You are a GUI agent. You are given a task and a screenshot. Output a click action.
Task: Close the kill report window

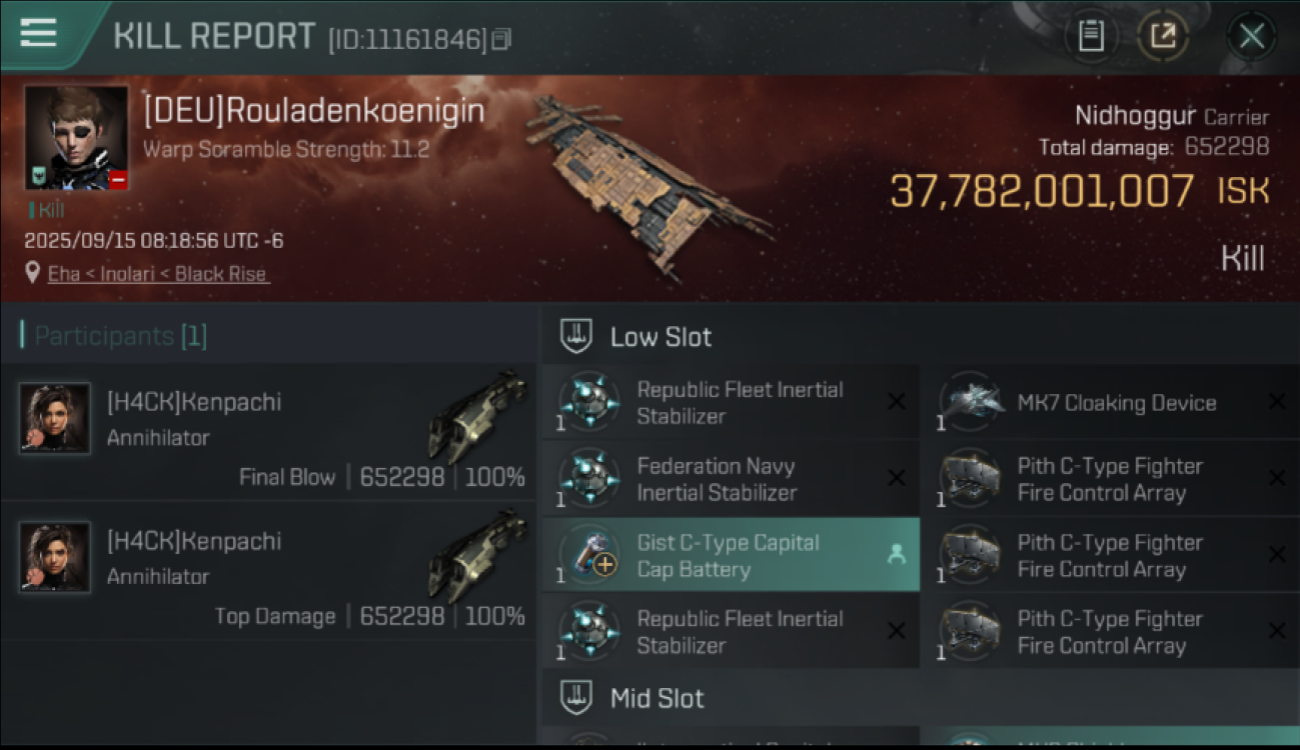1251,37
